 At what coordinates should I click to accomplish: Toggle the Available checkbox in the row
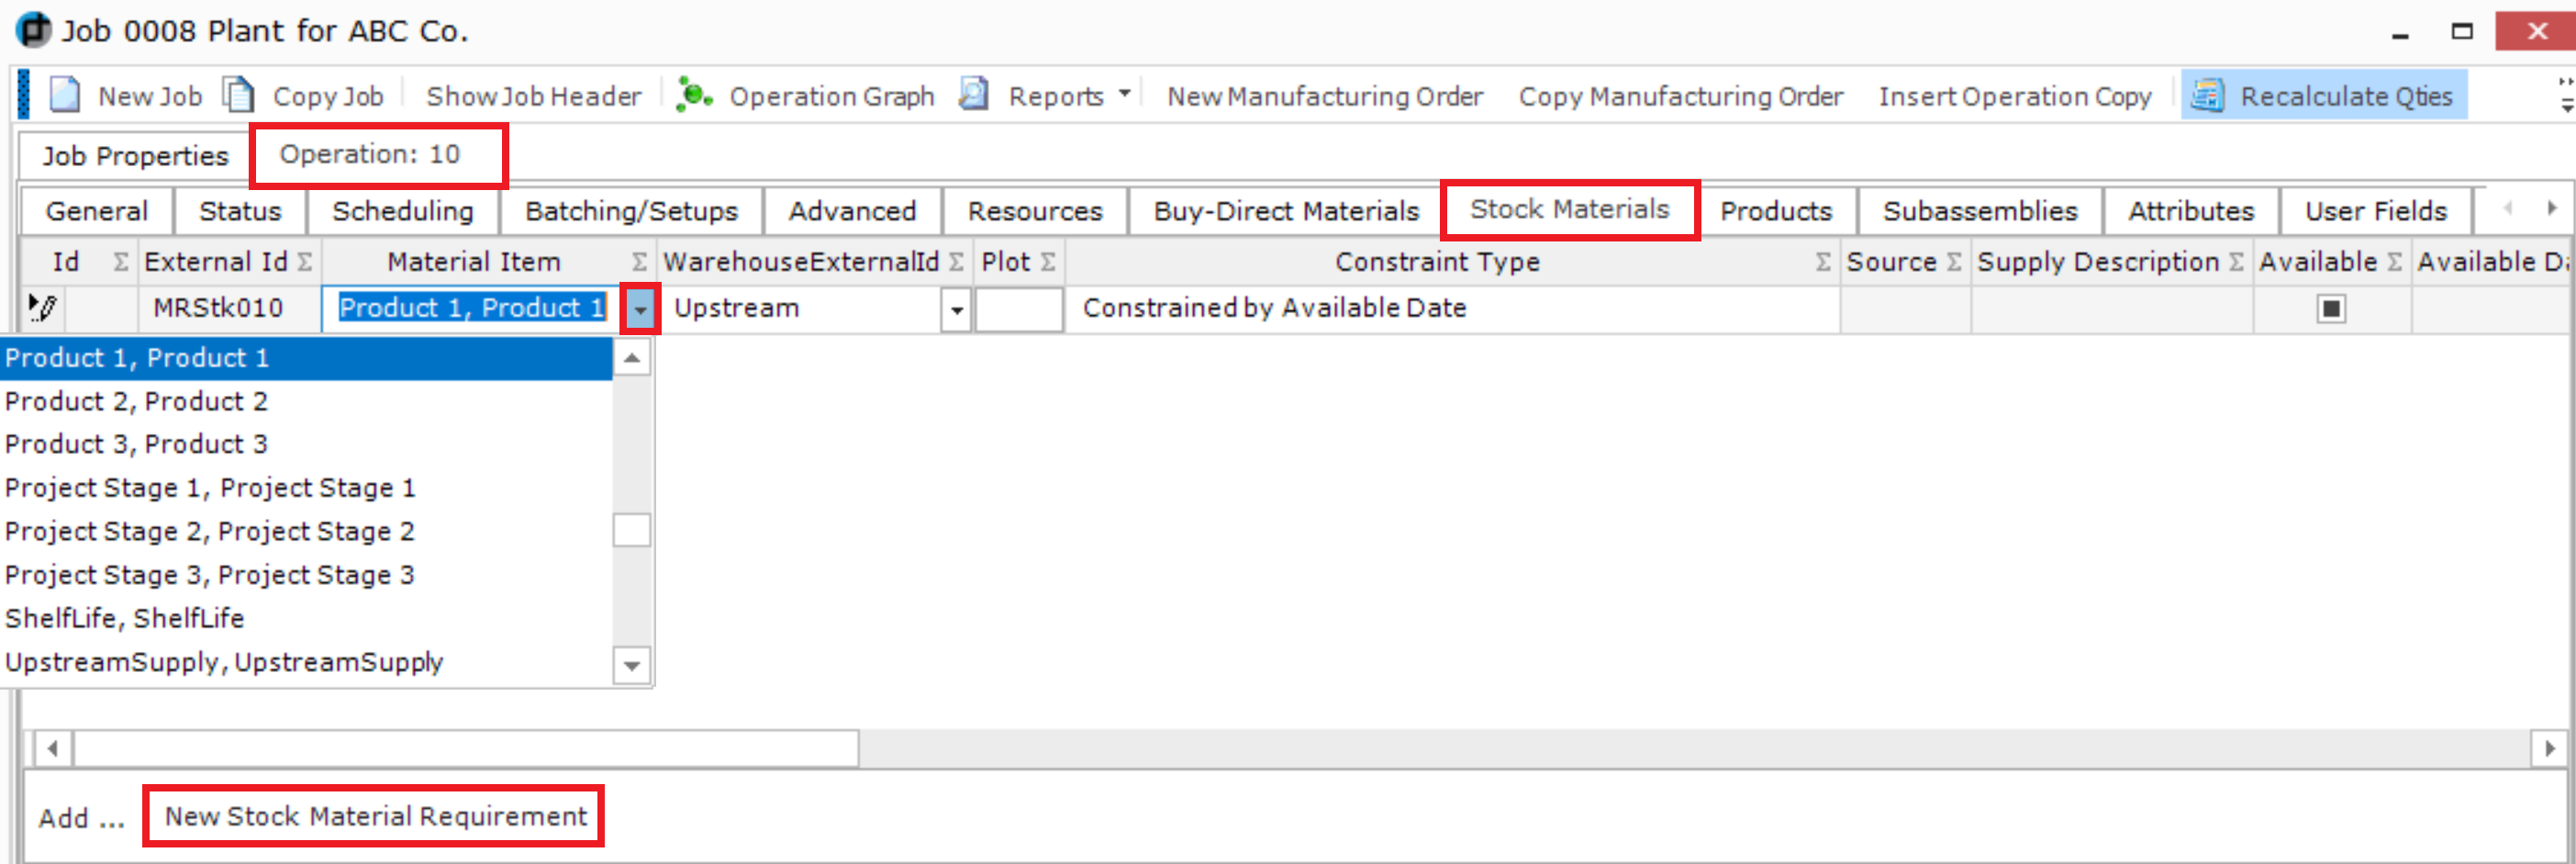click(2330, 308)
